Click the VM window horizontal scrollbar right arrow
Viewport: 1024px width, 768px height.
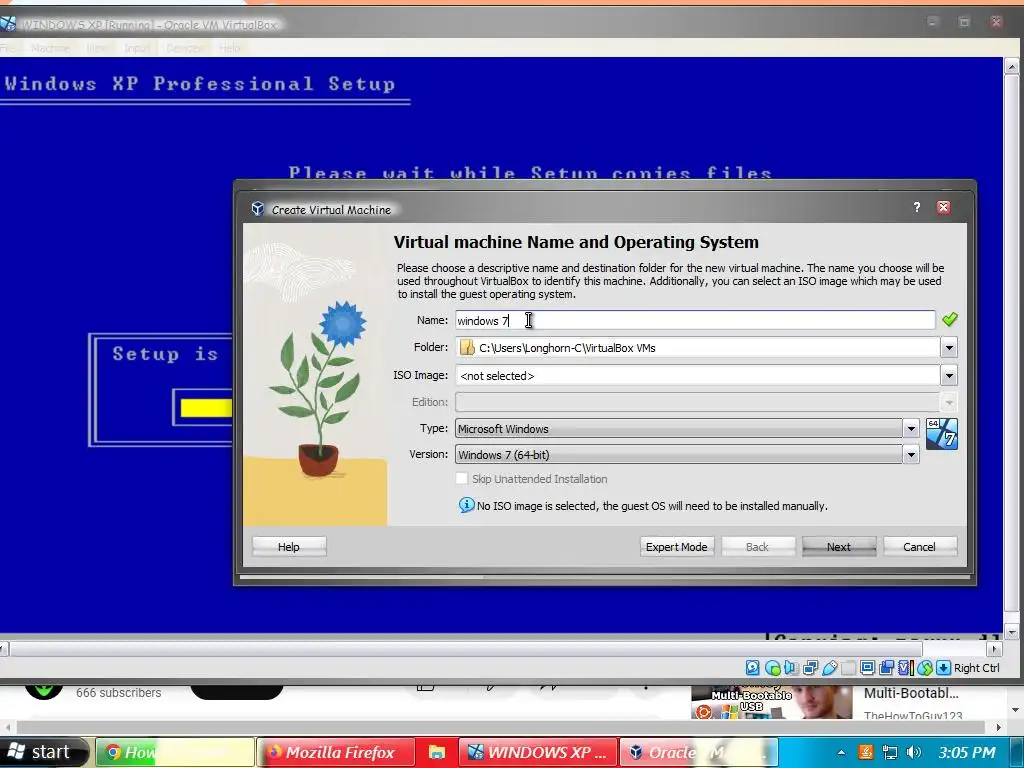click(x=994, y=648)
